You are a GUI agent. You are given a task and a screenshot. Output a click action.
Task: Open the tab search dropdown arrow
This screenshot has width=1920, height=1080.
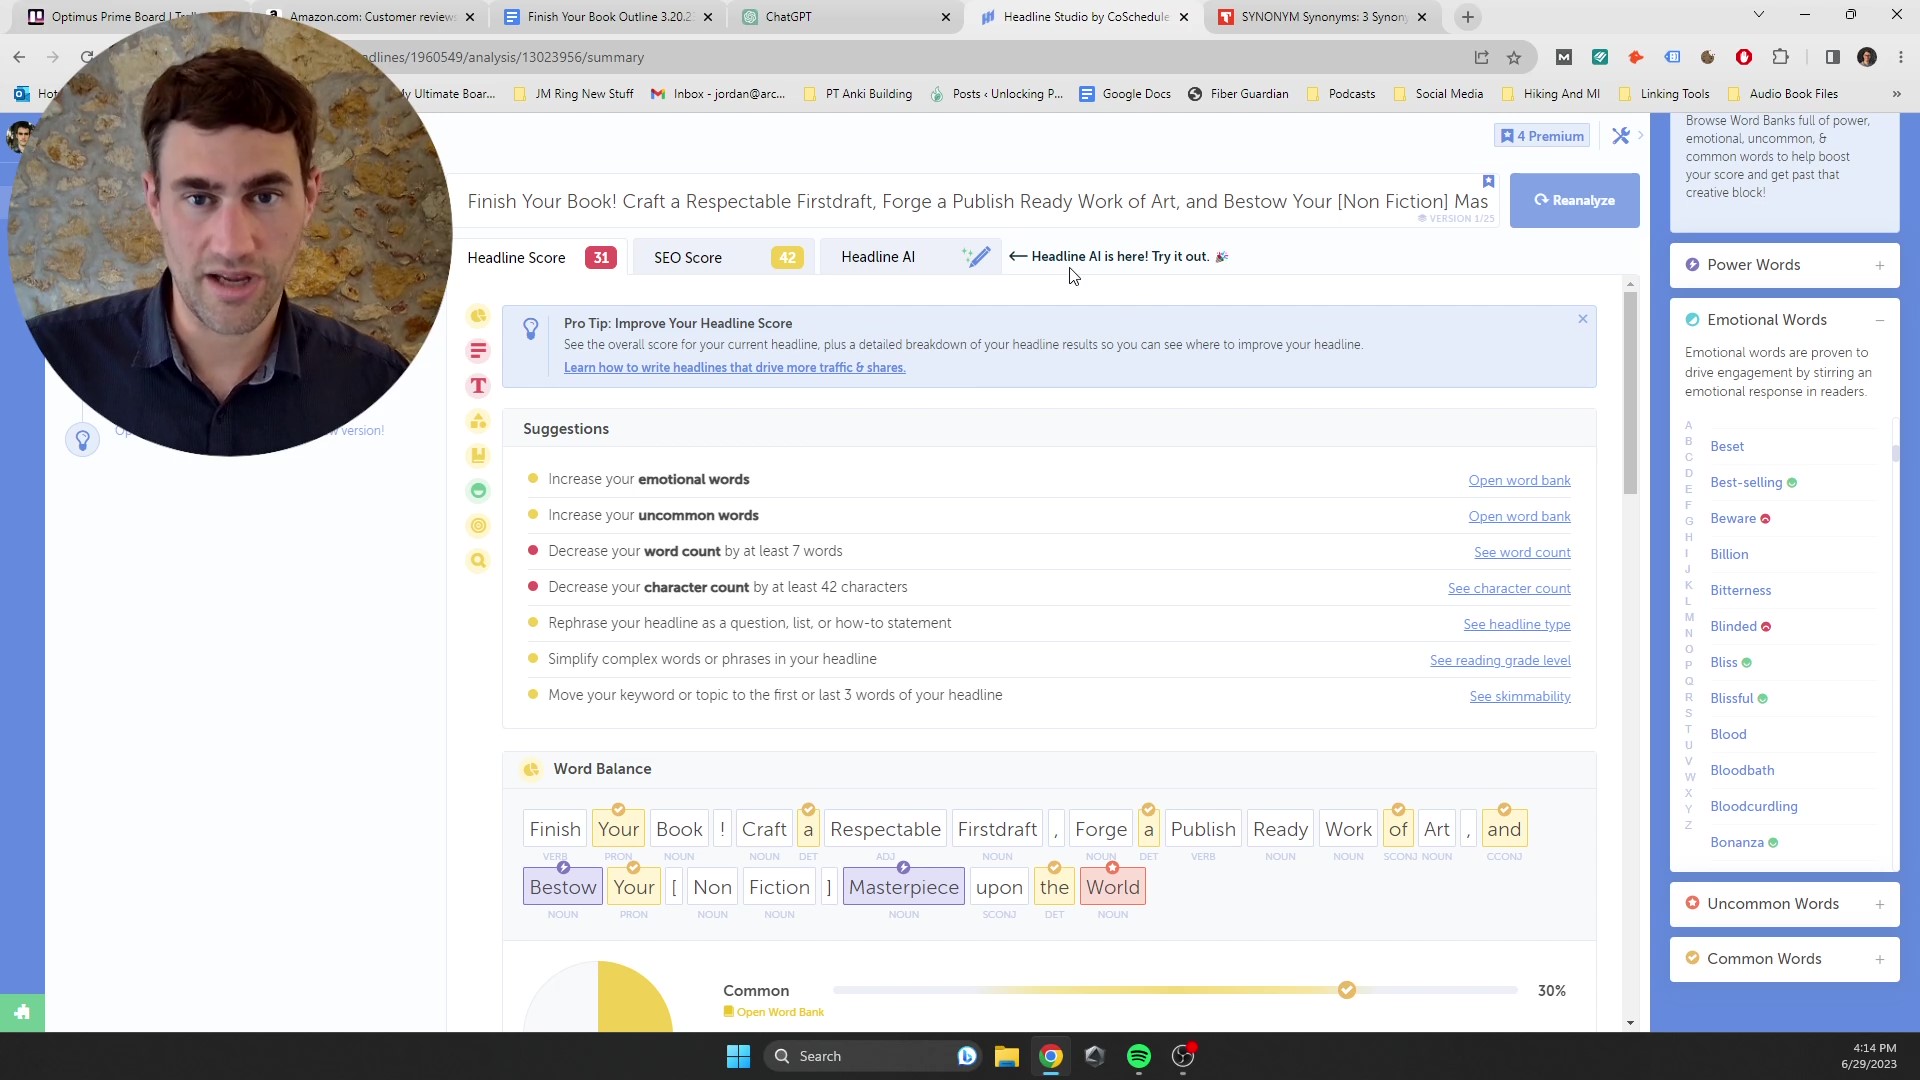pos(1759,15)
